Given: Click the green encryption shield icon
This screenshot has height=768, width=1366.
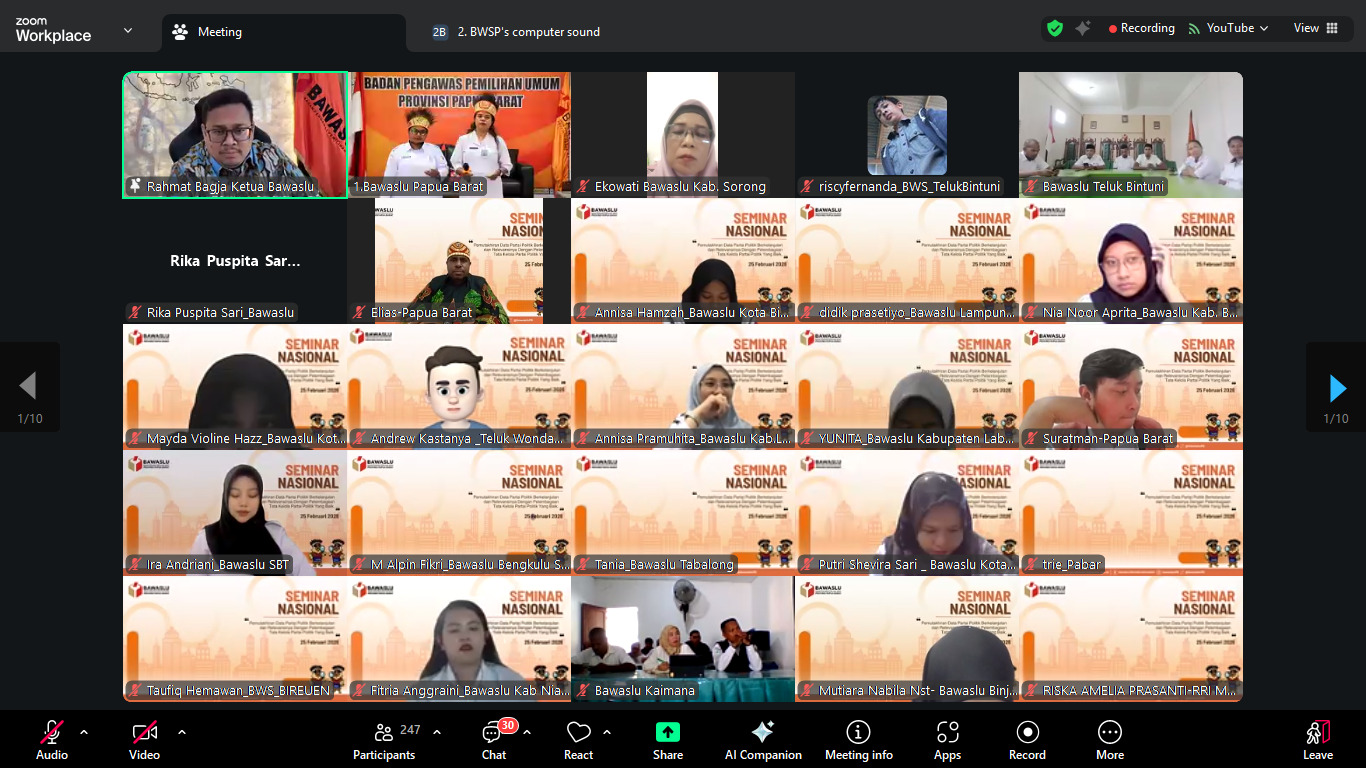Looking at the screenshot, I should click(1055, 29).
